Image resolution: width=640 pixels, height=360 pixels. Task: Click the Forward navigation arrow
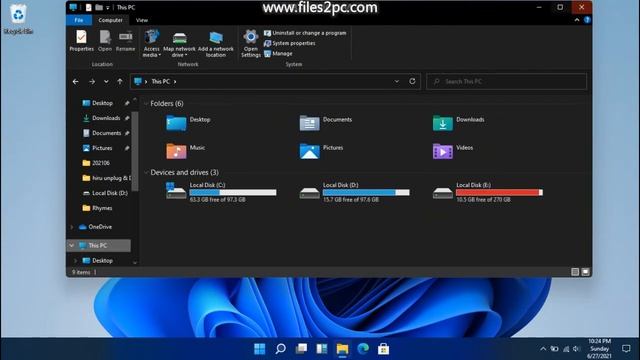pyautogui.click(x=92, y=82)
